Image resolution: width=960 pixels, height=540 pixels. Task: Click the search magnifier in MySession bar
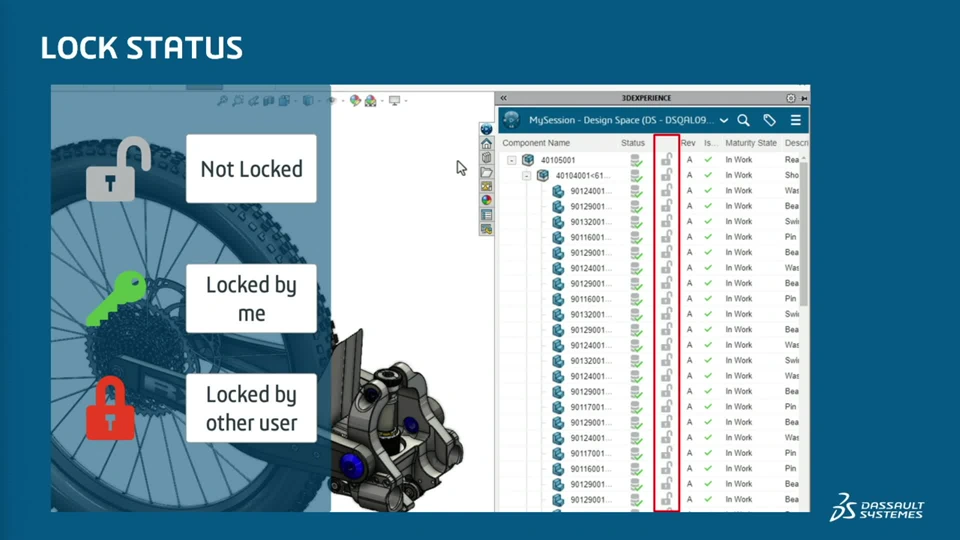743,120
